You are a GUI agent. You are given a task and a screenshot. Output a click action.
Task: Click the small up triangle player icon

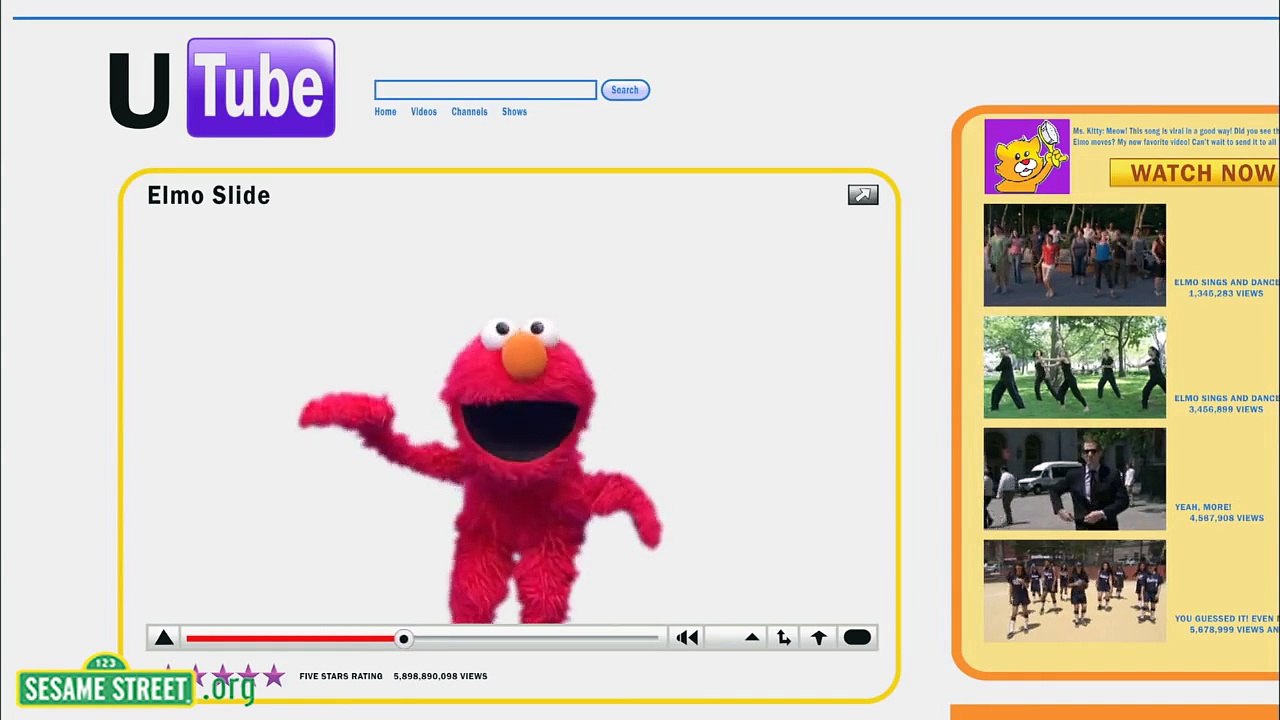[752, 637]
